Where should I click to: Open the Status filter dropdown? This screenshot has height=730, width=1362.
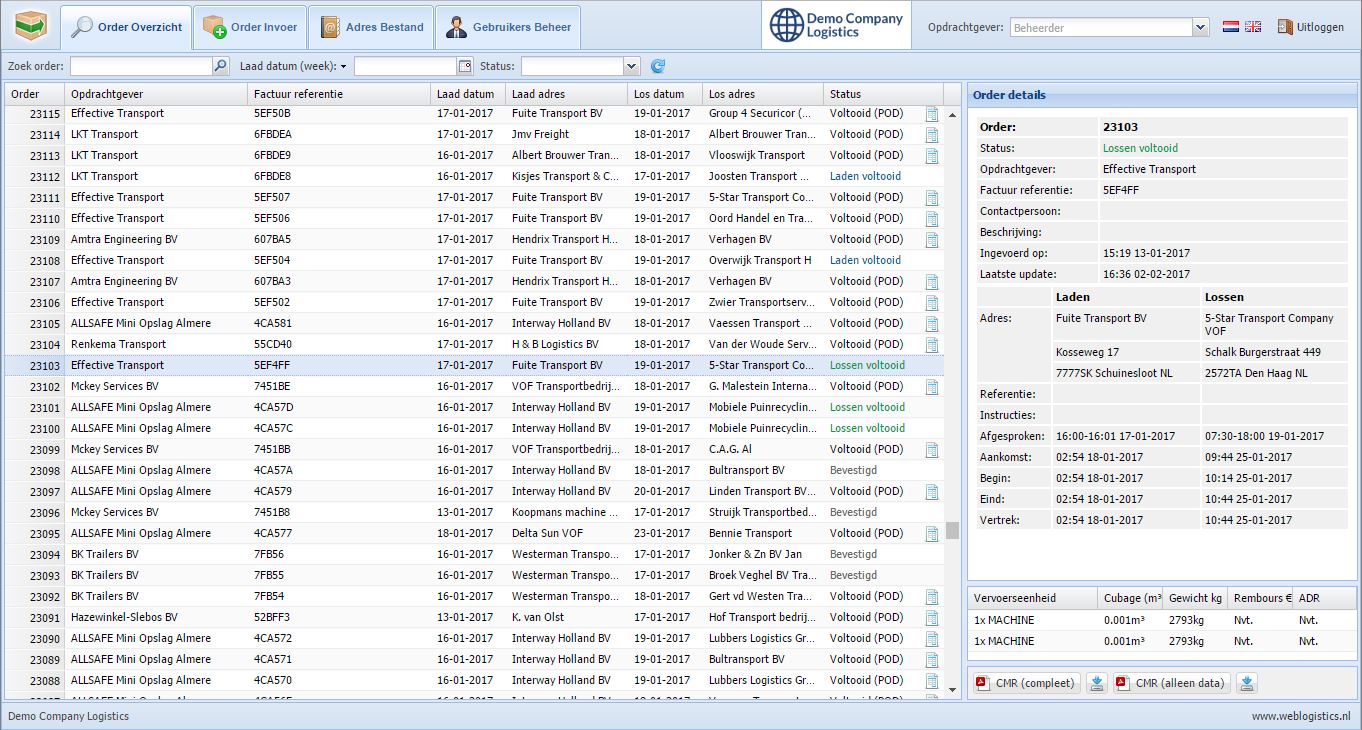pyautogui.click(x=631, y=66)
